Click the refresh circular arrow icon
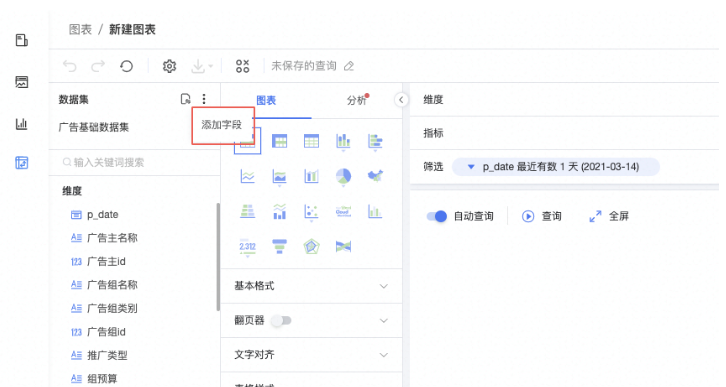Screen dimensions: 726x387 point(126,66)
